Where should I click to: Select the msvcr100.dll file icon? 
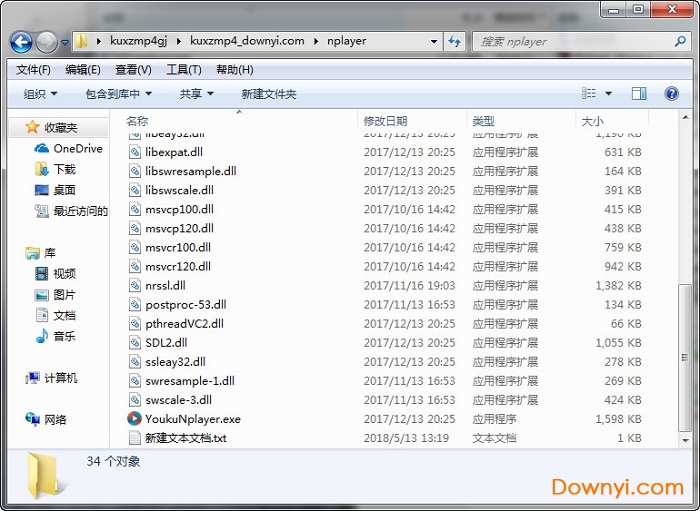(x=135, y=247)
